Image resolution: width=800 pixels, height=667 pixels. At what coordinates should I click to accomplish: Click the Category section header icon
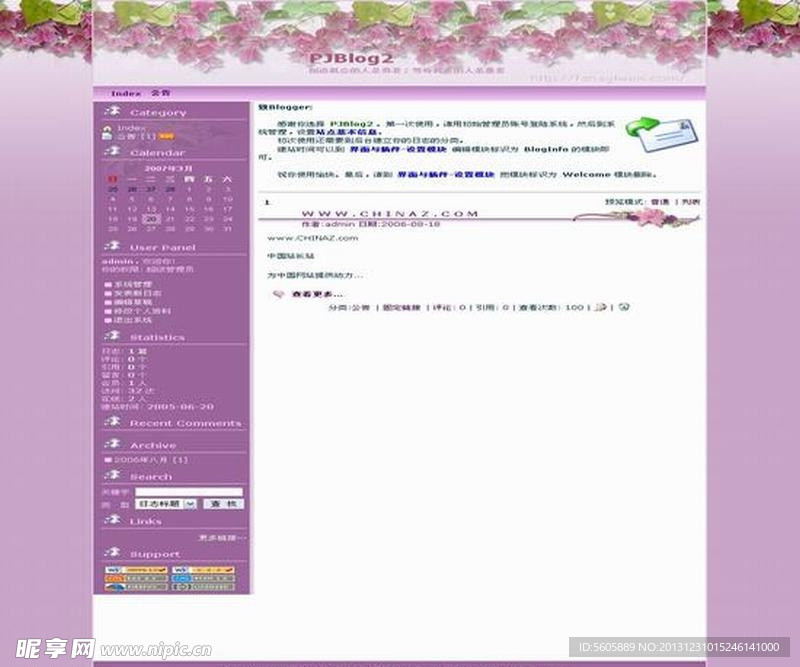tap(112, 111)
